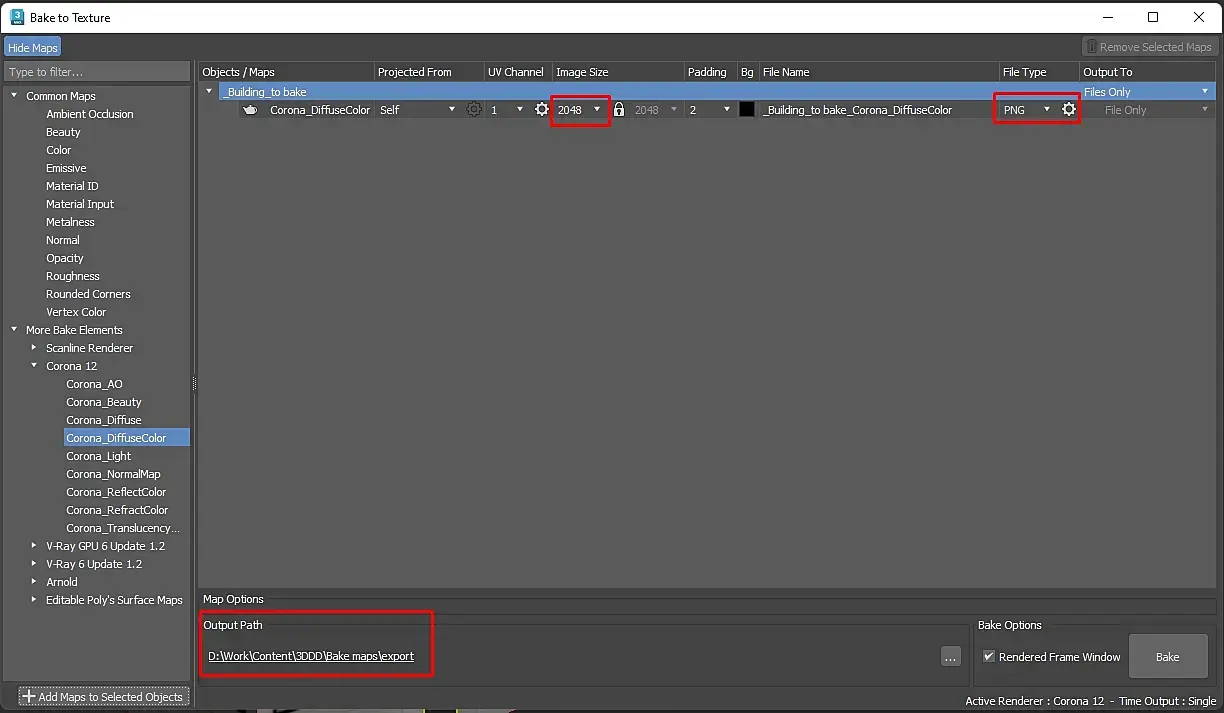Select Corona_ReflectColor element
The width and height of the screenshot is (1224, 713).
click(x=116, y=492)
